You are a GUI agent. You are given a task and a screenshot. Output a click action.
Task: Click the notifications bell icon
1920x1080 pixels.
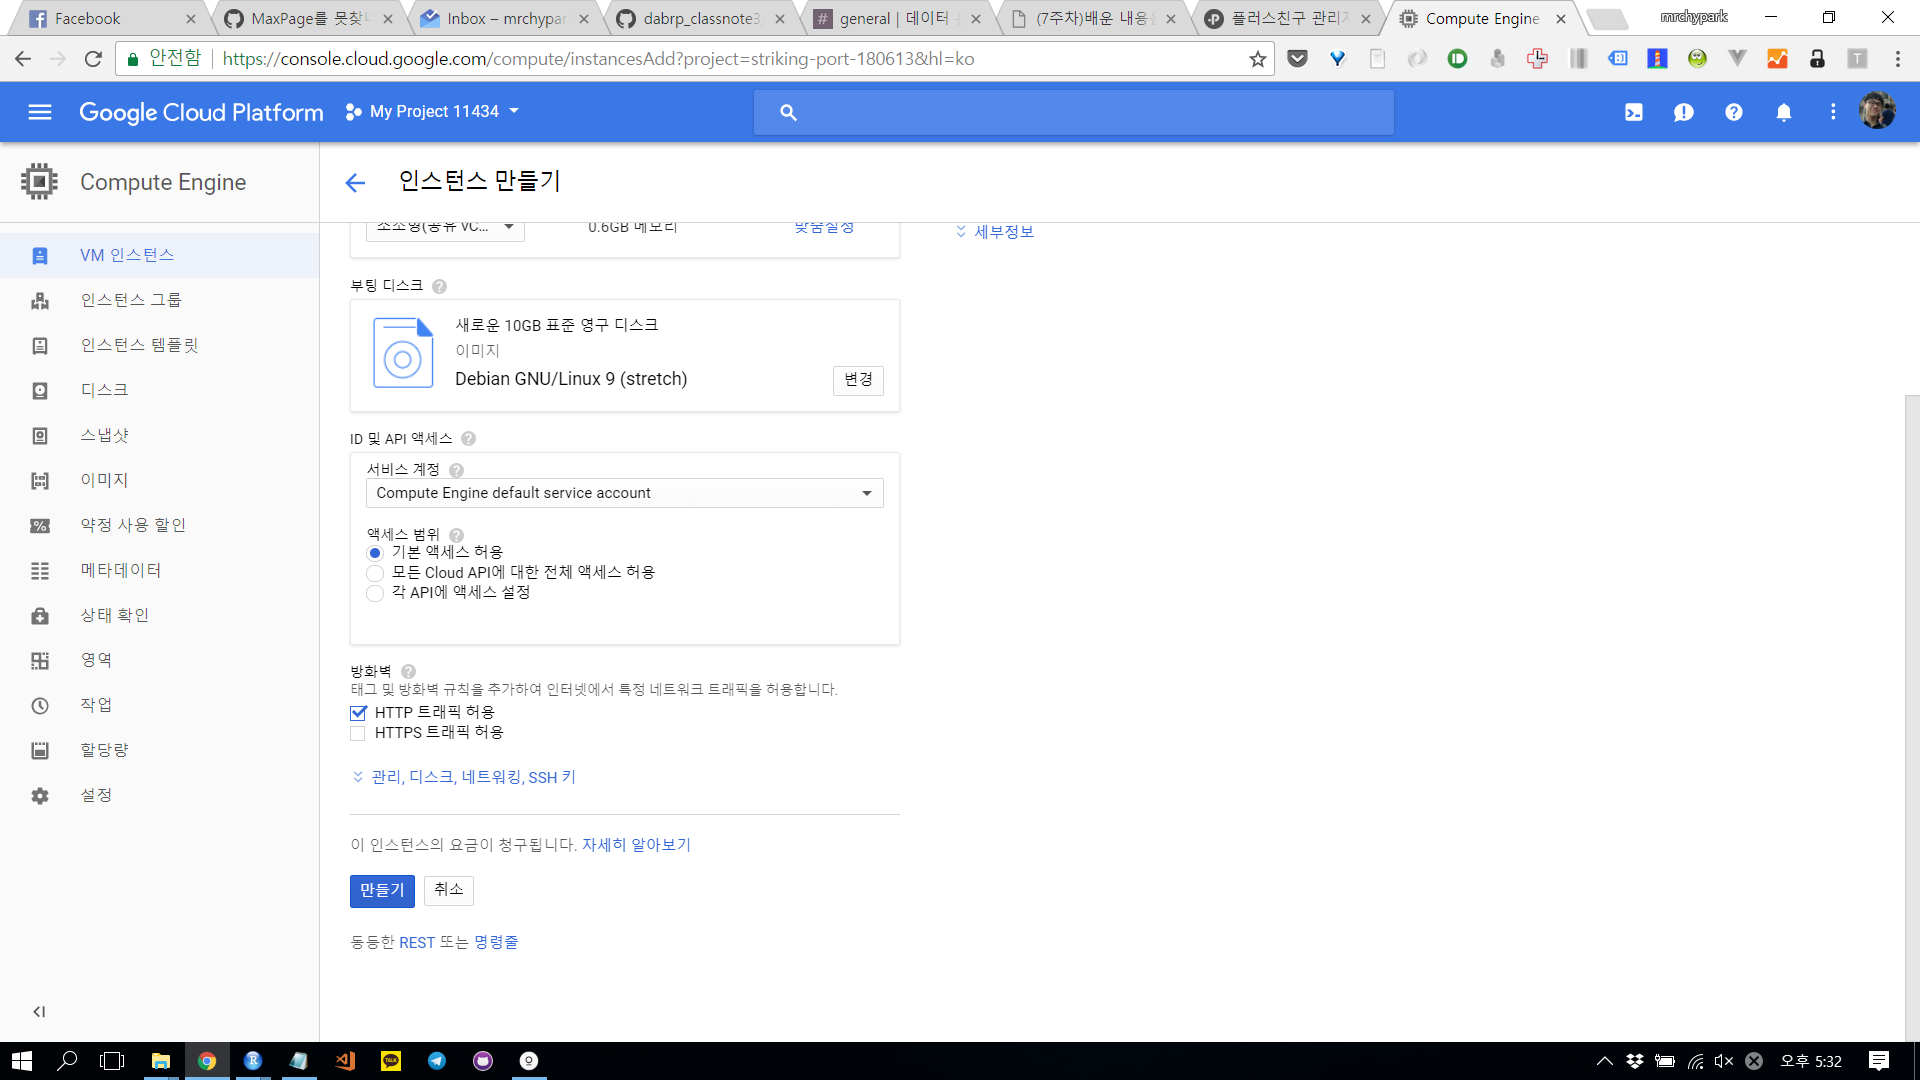1783,112
